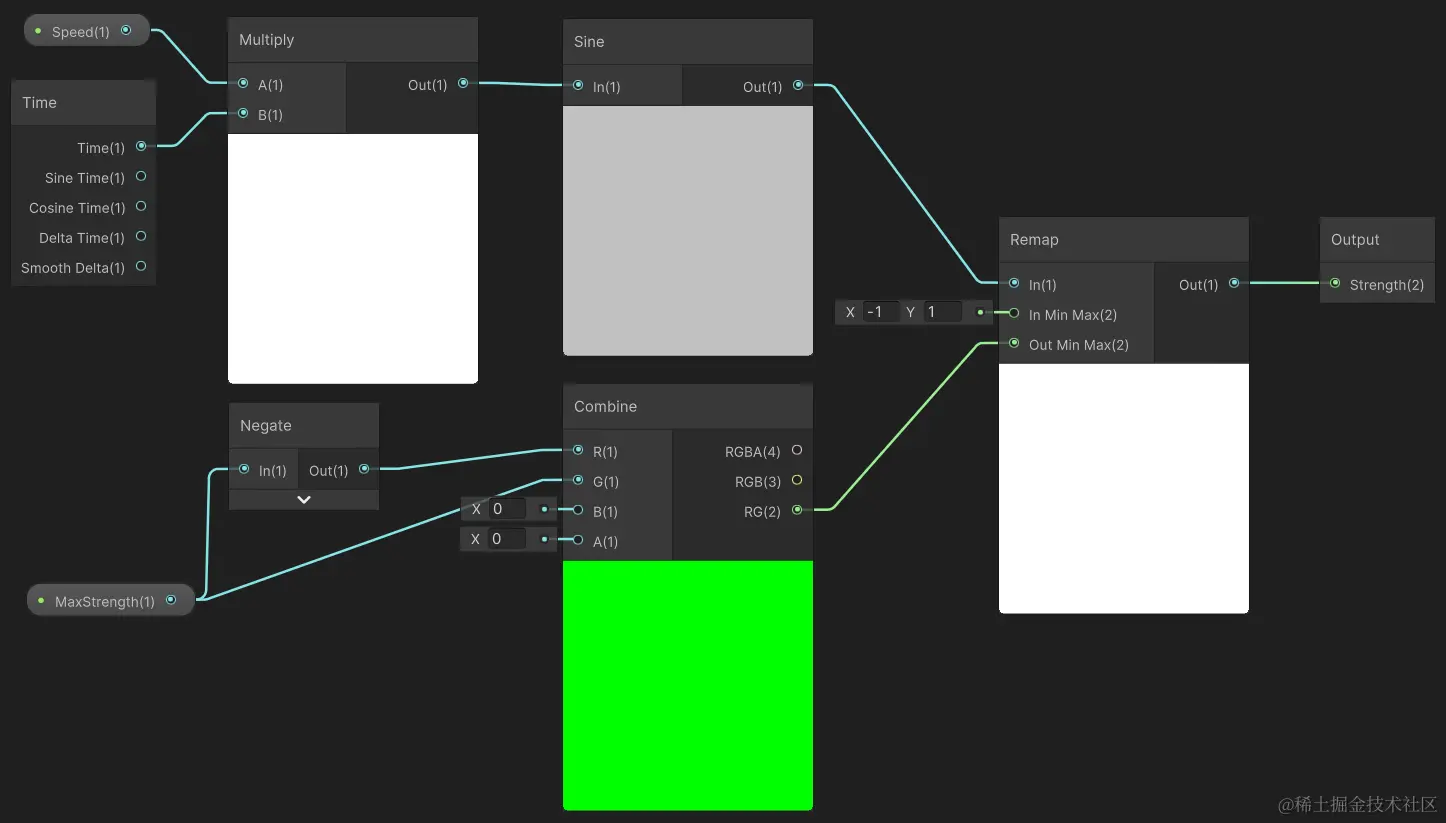Image resolution: width=1446 pixels, height=823 pixels.
Task: Click Sine node In(1) port
Action: (x=578, y=86)
